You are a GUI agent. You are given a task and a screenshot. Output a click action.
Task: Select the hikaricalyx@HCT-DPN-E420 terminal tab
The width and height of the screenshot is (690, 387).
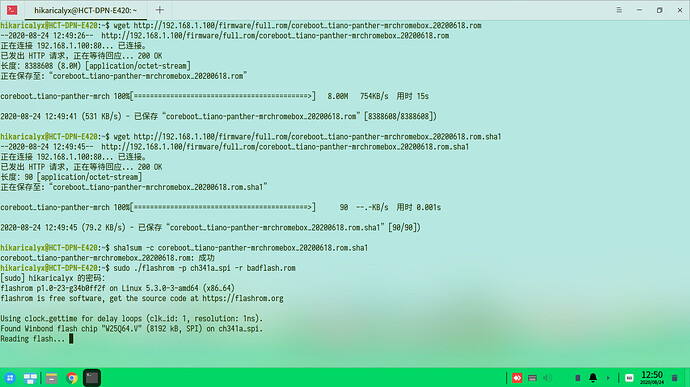tap(85, 10)
